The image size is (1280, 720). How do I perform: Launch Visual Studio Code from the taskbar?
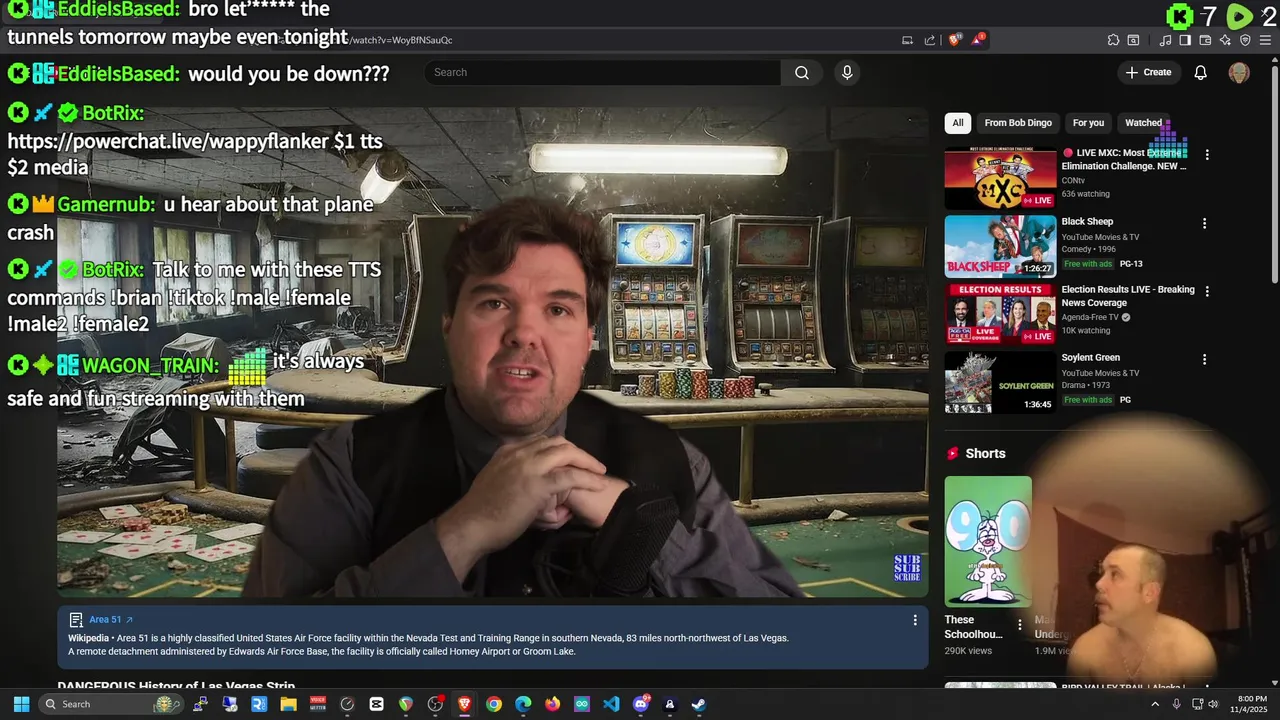pyautogui.click(x=611, y=704)
